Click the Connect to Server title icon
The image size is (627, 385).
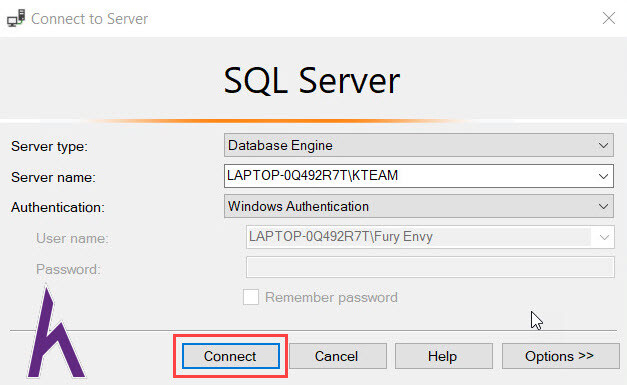pyautogui.click(x=16, y=18)
